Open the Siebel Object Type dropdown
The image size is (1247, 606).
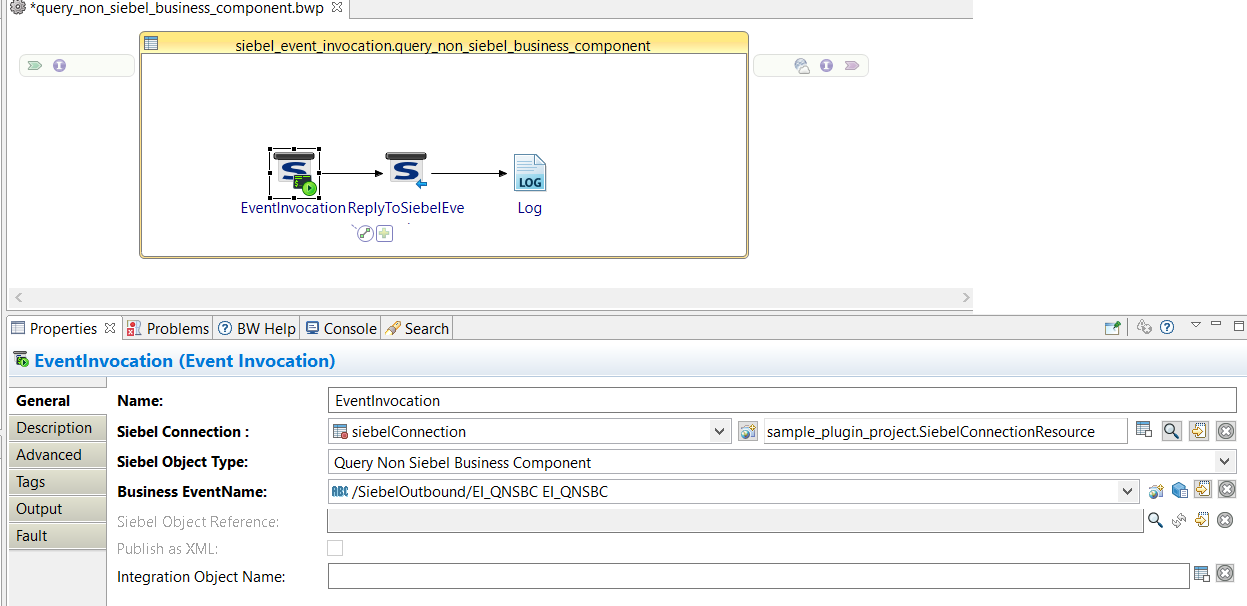1225,462
